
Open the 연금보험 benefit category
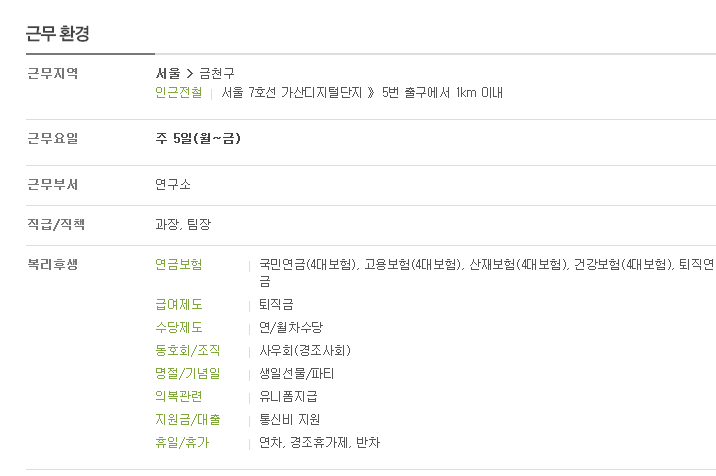(x=179, y=264)
